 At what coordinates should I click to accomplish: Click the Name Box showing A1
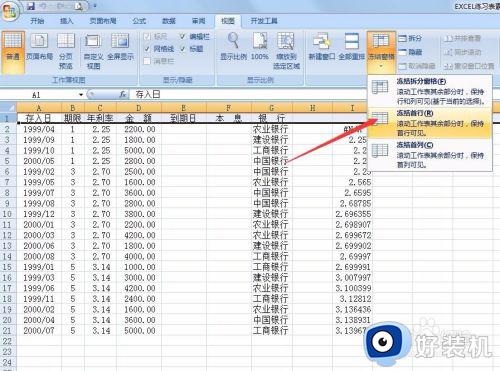[38, 95]
